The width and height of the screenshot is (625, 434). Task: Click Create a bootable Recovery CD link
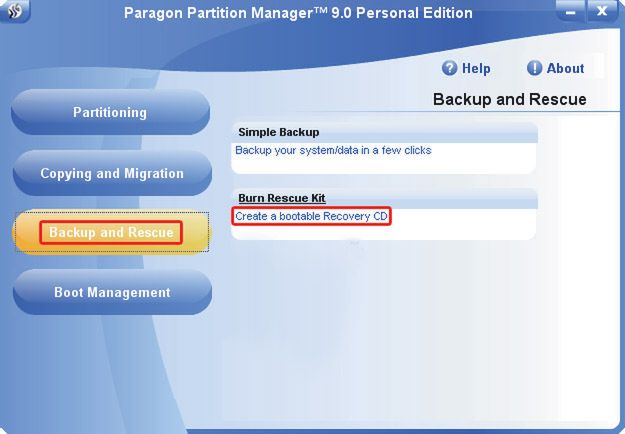(x=311, y=216)
